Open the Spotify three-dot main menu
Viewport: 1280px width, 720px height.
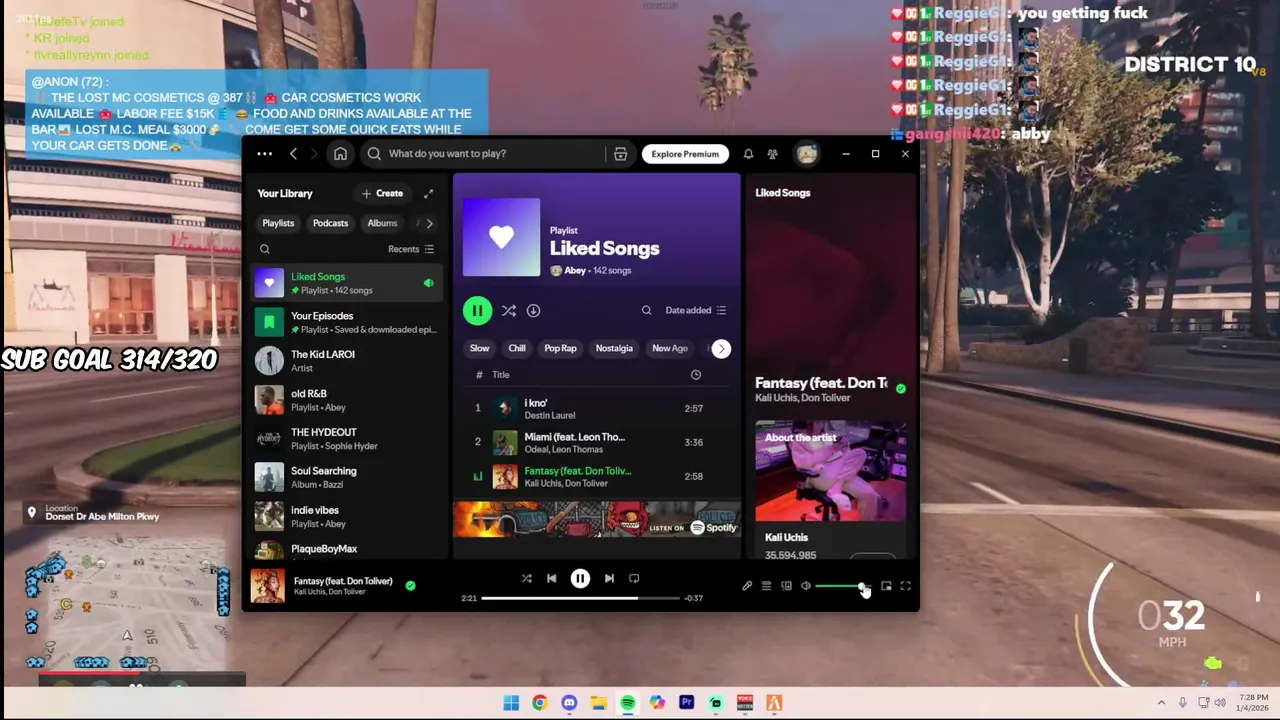264,154
